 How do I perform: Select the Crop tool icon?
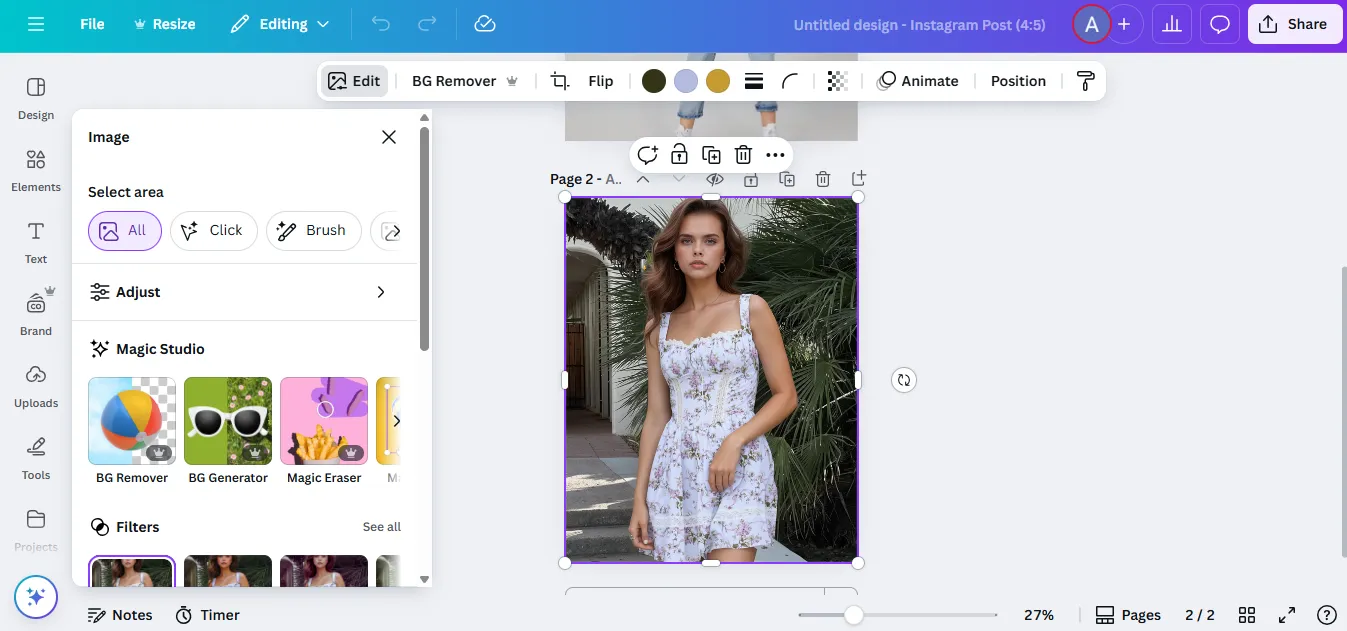pyautogui.click(x=560, y=82)
